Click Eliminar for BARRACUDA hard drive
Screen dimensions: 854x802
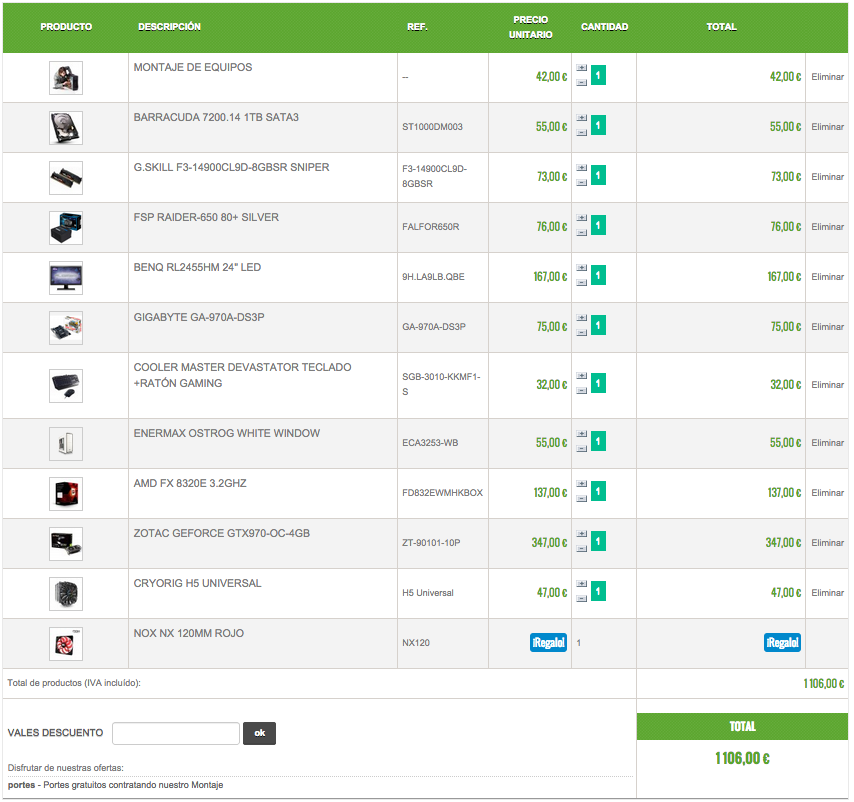tap(827, 127)
